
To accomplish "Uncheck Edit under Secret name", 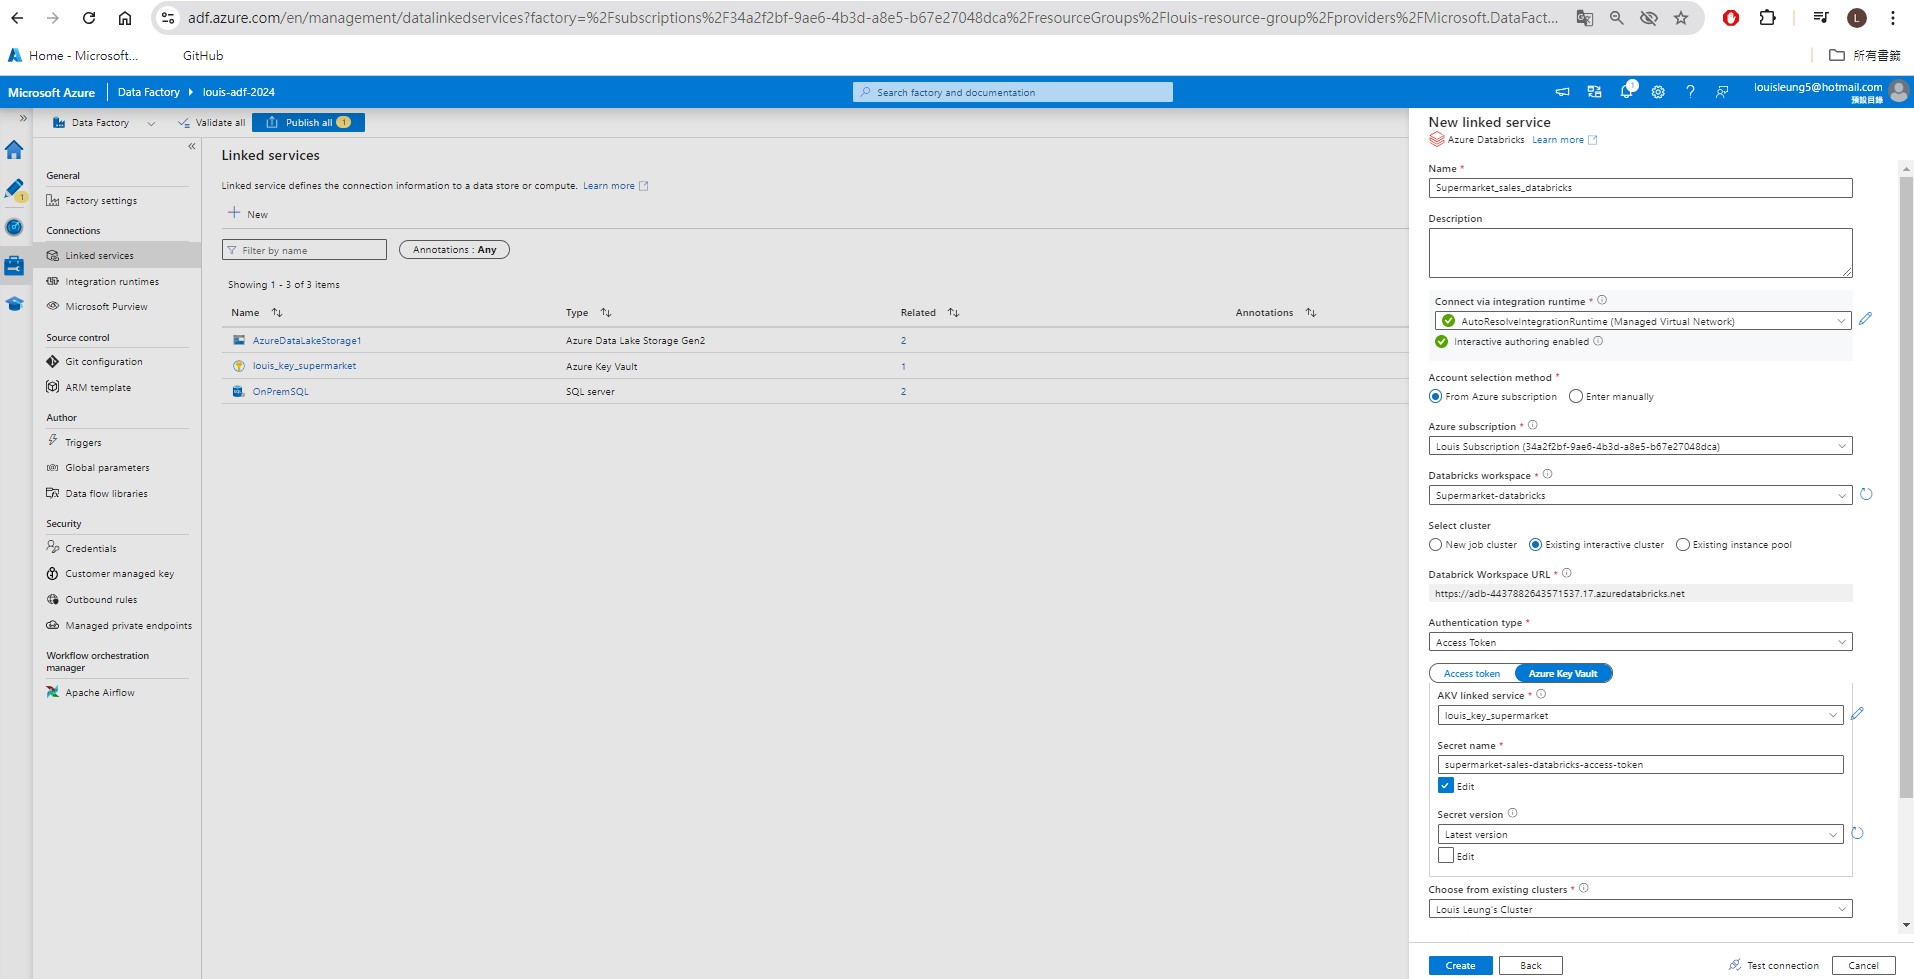I will click(1444, 785).
